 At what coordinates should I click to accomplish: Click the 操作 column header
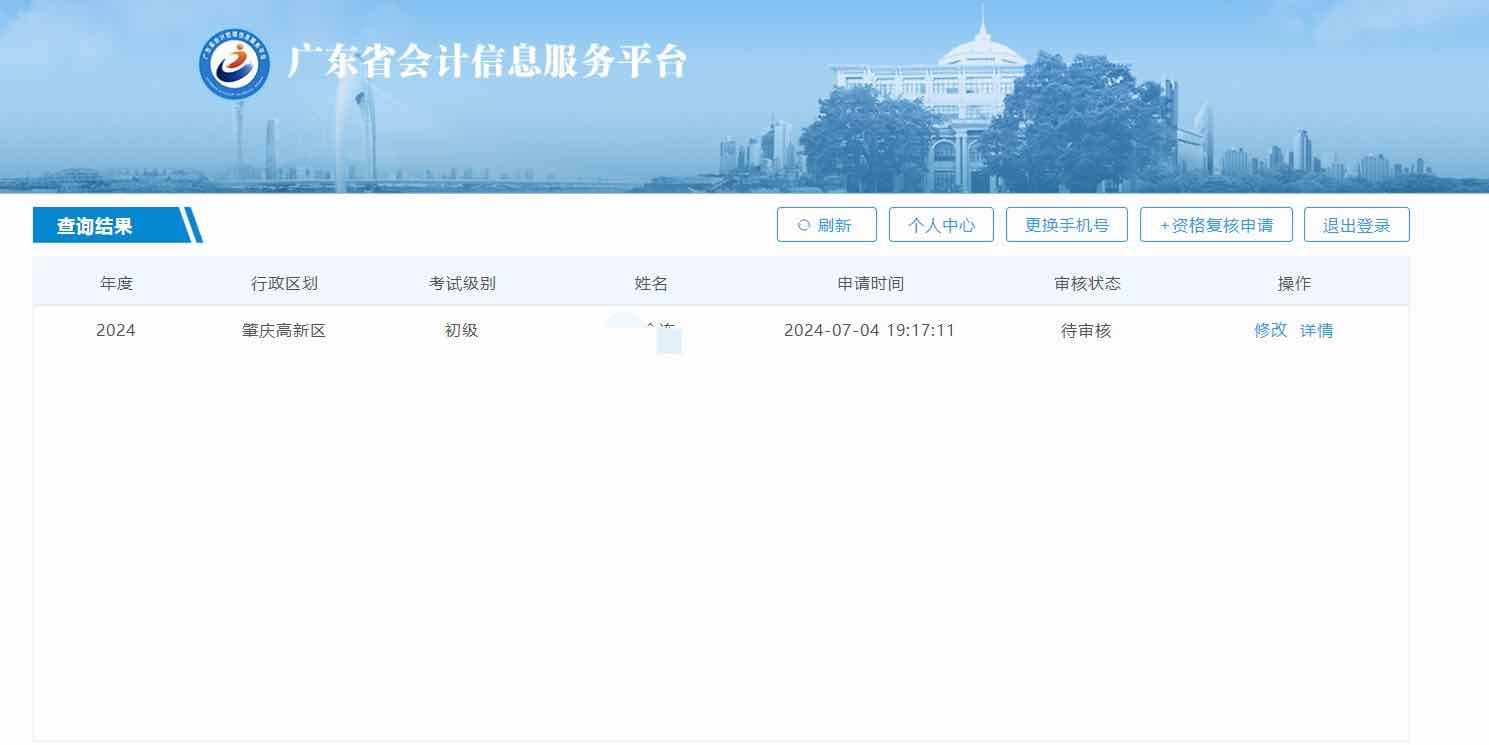[x=1294, y=283]
